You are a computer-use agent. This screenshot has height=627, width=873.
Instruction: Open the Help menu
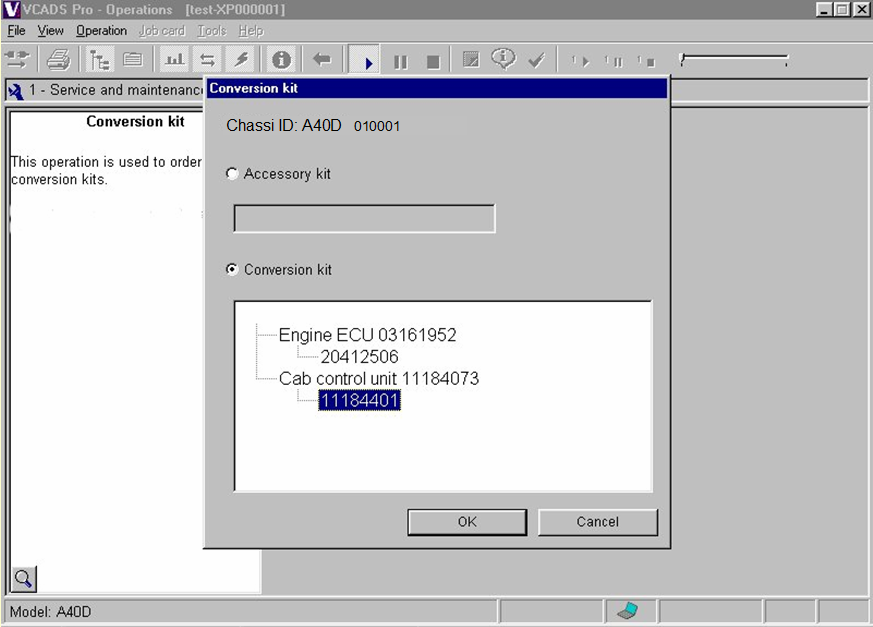251,31
